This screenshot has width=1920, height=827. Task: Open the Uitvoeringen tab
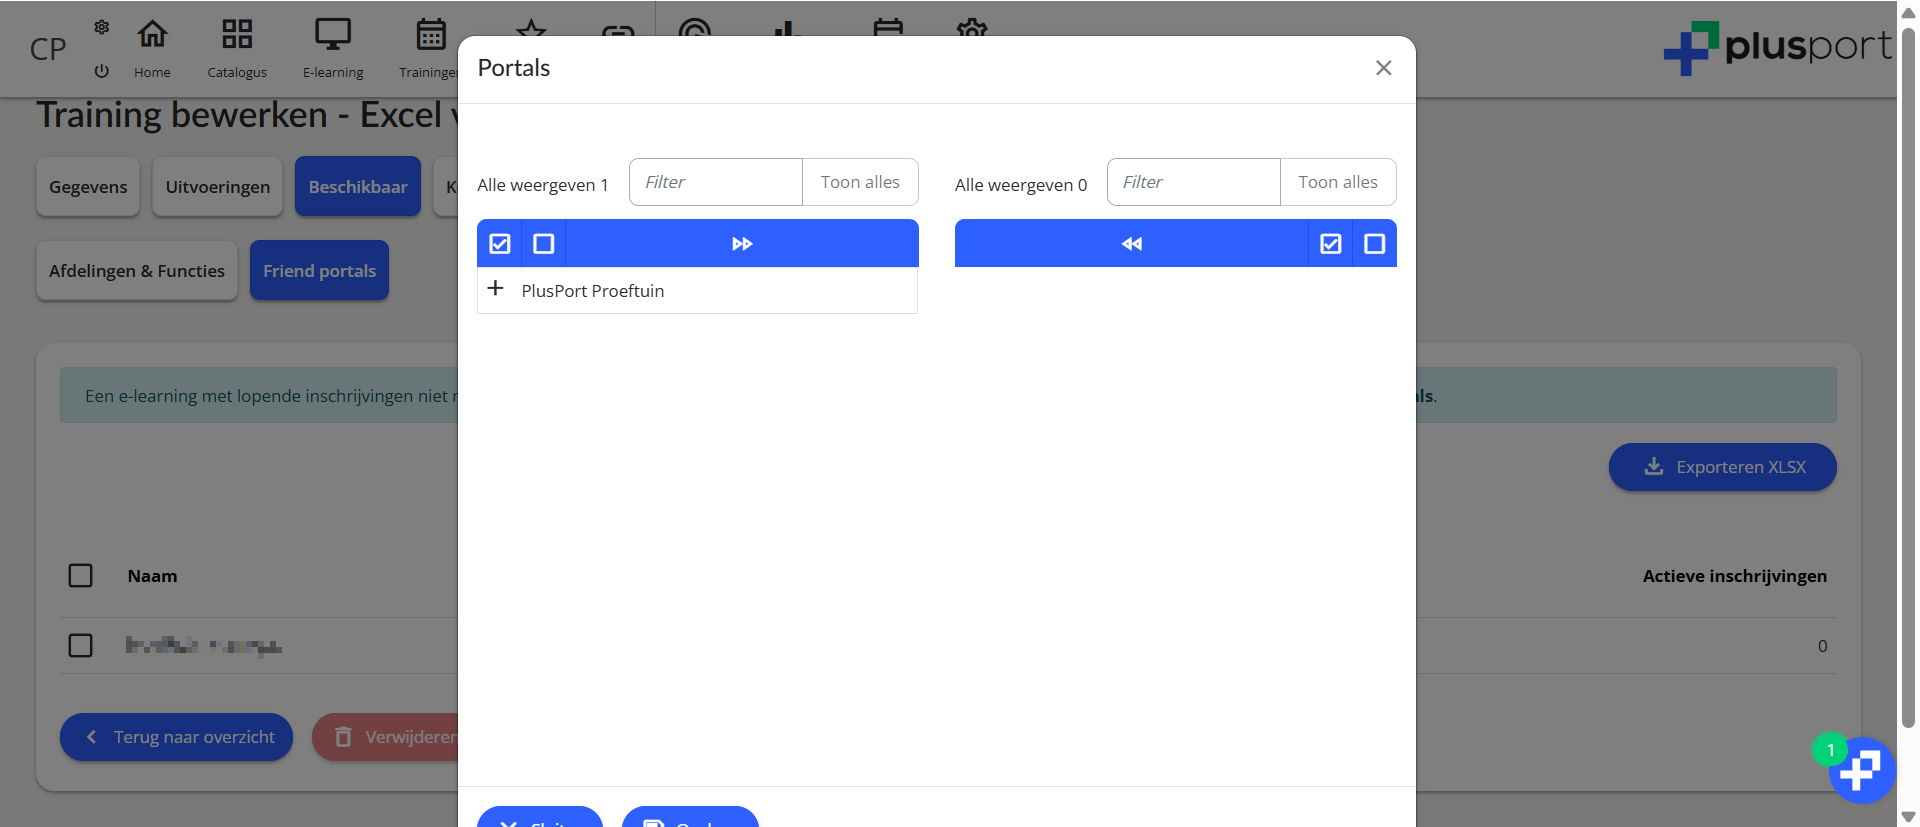tap(218, 187)
